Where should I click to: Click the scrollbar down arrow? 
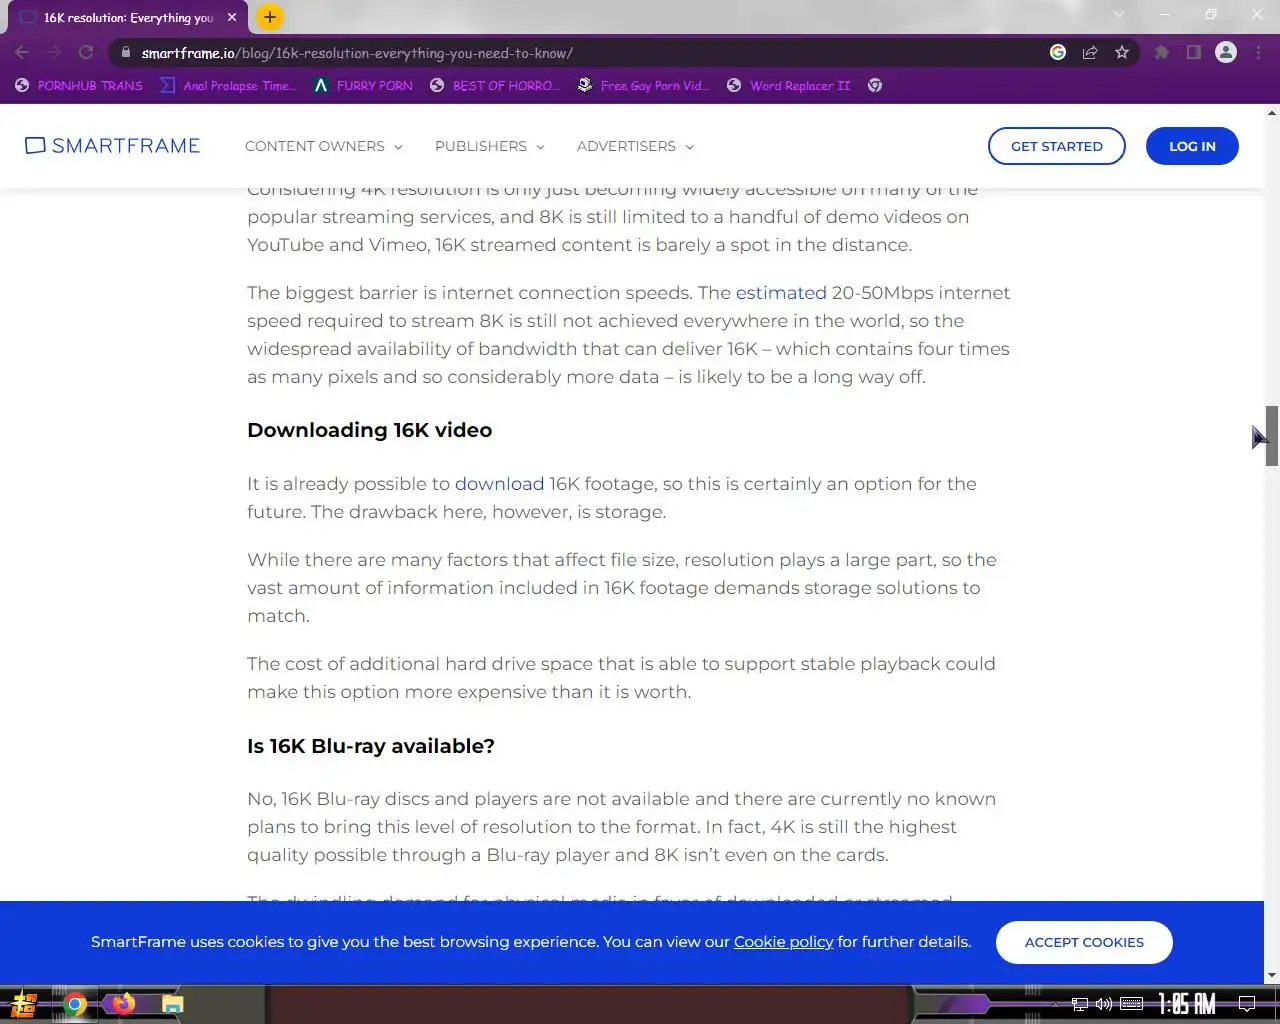[1271, 976]
